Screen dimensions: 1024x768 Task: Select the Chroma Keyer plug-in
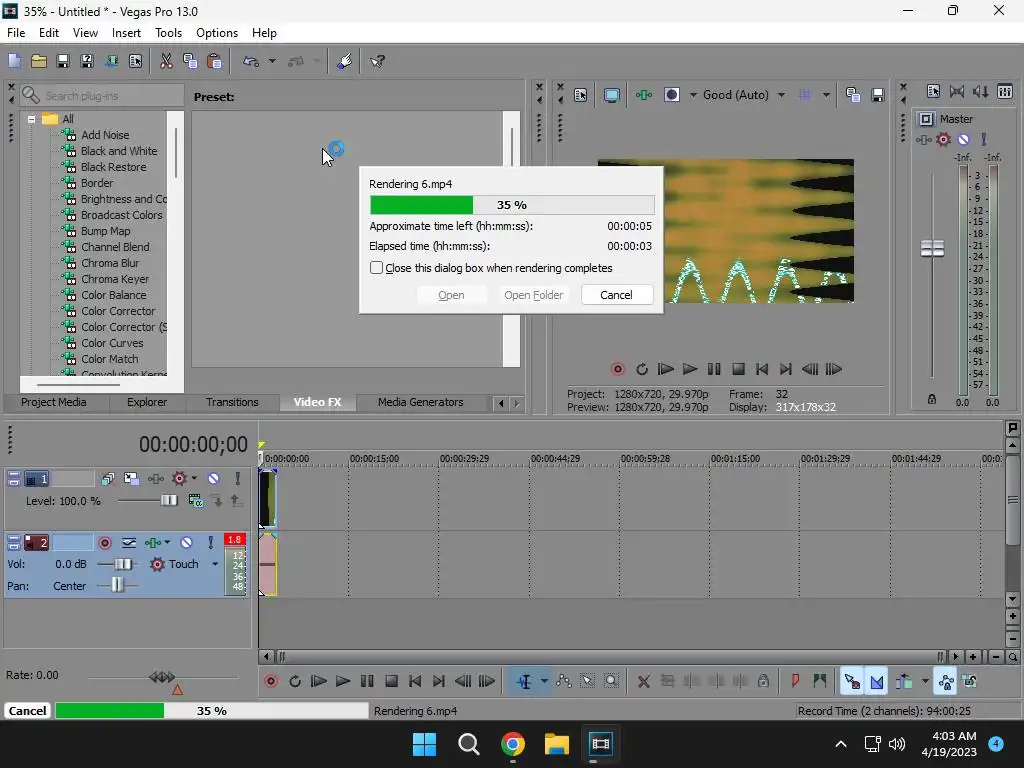click(x=115, y=279)
